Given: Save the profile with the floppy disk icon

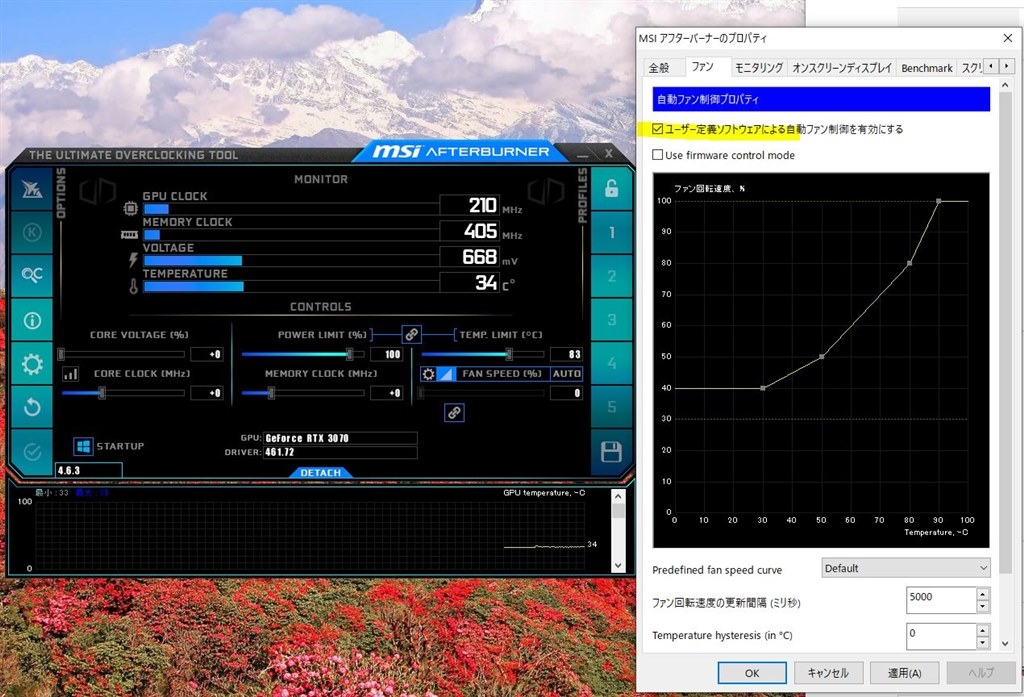Looking at the screenshot, I should click(x=611, y=451).
